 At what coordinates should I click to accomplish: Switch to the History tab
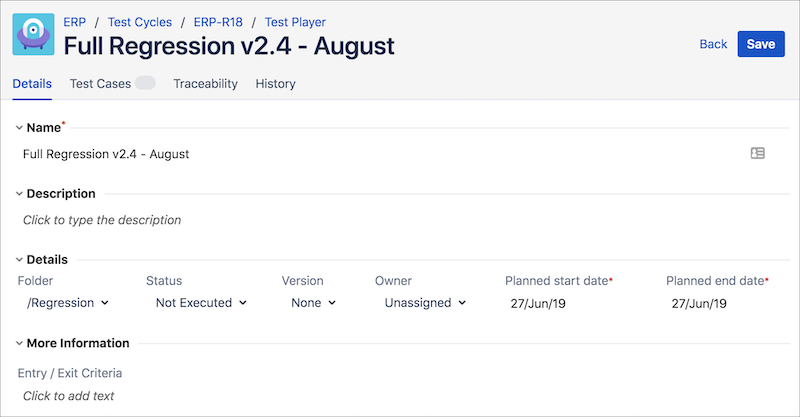[x=275, y=84]
